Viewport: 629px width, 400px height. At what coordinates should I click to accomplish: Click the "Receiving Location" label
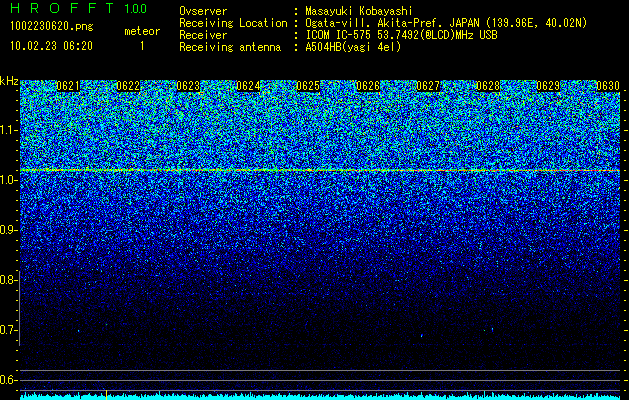click(233, 23)
